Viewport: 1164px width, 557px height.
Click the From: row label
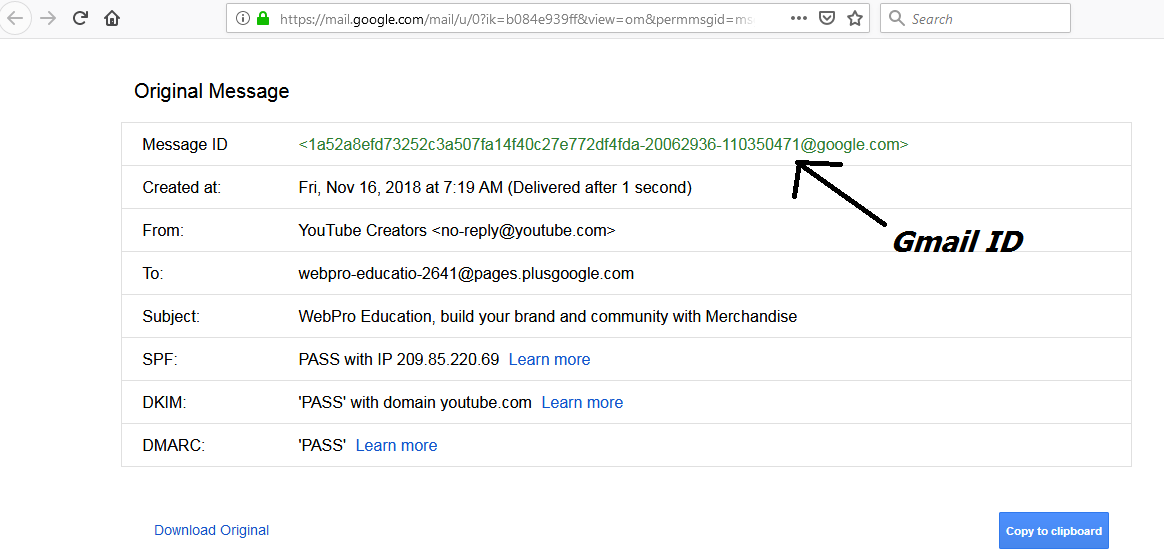click(x=163, y=231)
